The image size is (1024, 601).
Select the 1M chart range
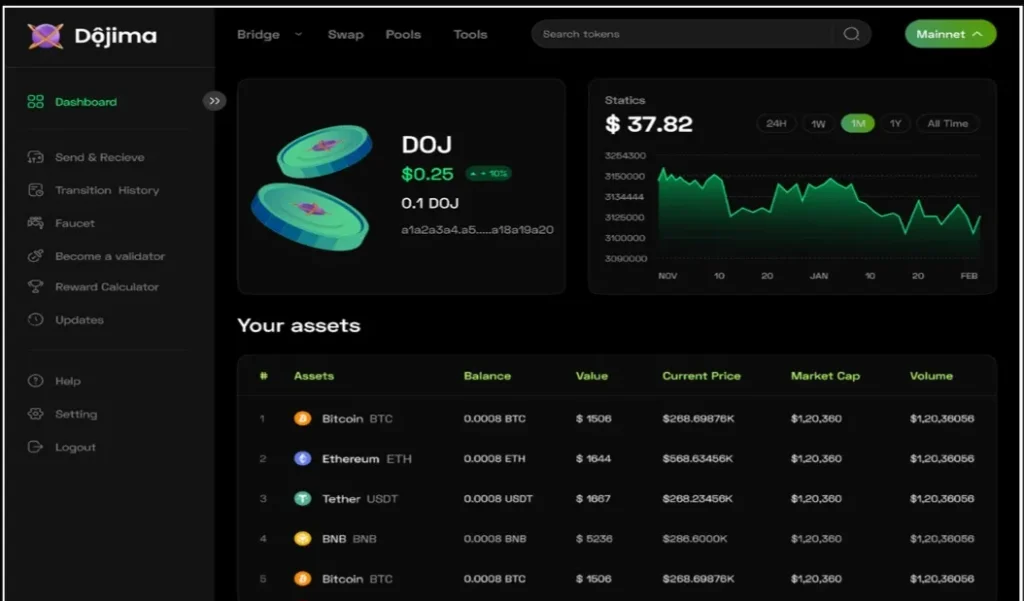[x=857, y=123]
